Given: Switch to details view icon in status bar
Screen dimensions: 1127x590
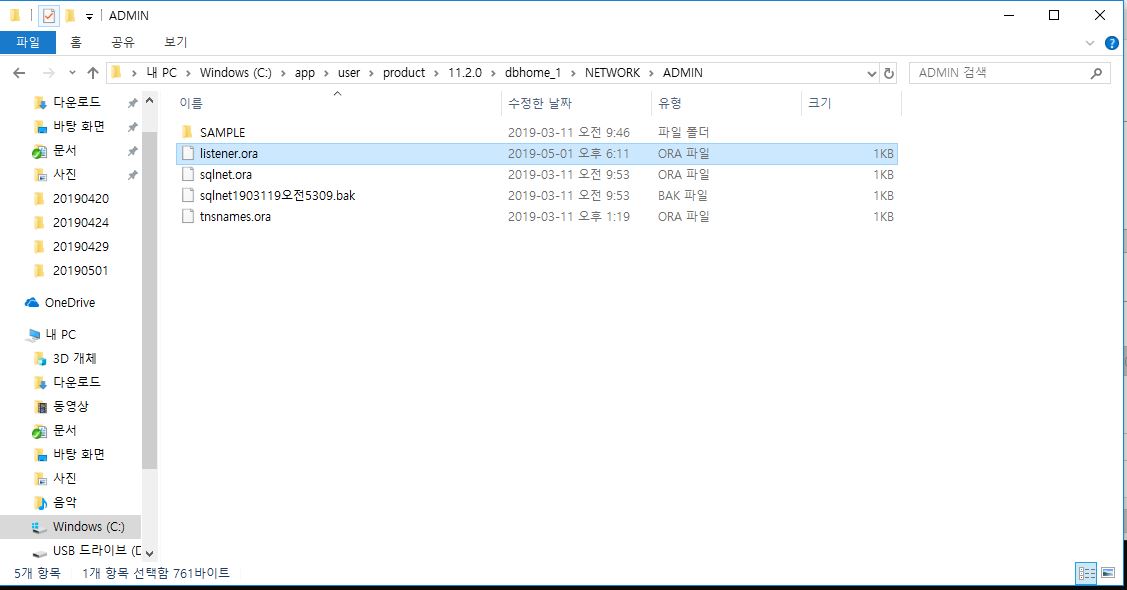Looking at the screenshot, I should (x=1086, y=573).
